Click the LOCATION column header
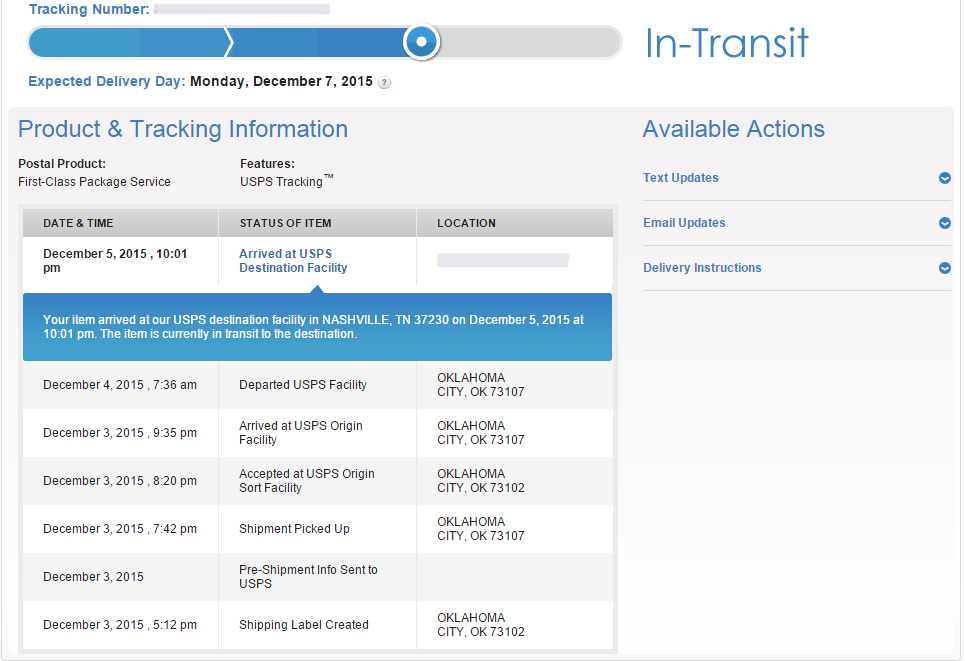965x661 pixels. coord(466,223)
